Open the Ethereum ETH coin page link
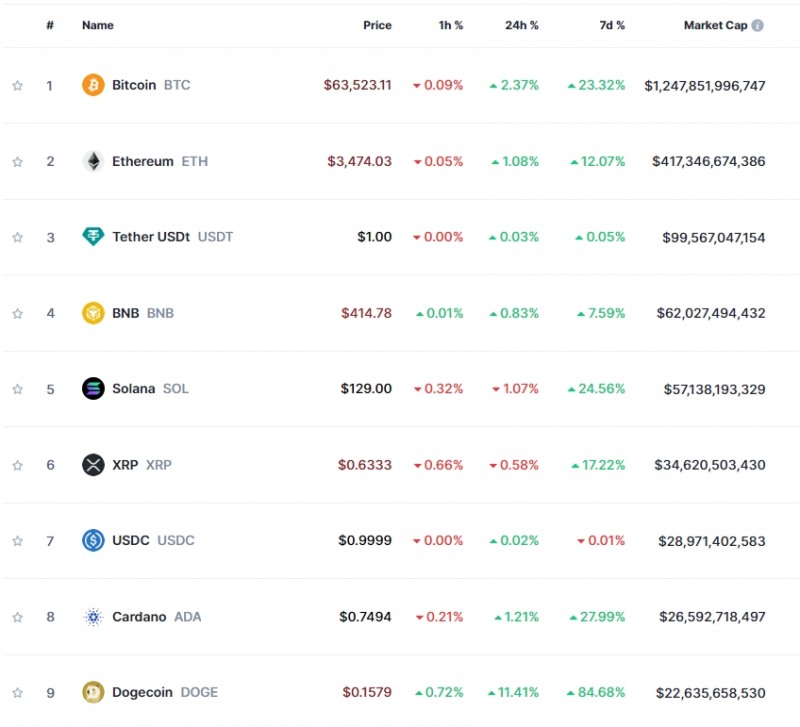Screen dimensions: 800x727 click(143, 161)
